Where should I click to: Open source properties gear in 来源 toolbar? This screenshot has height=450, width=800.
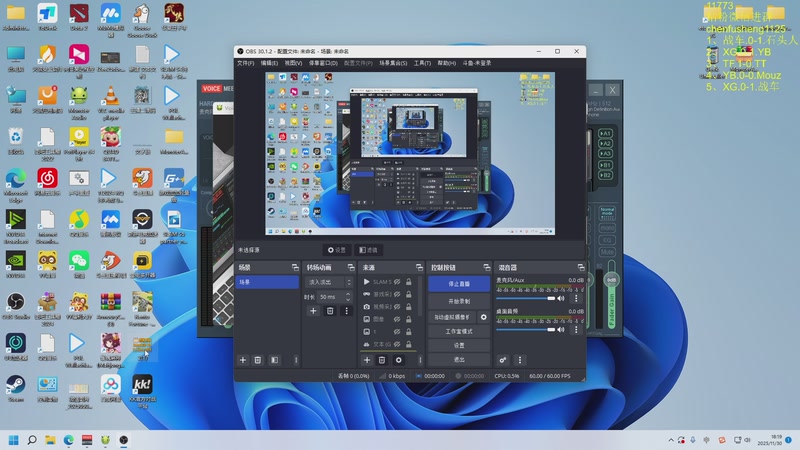(x=398, y=360)
